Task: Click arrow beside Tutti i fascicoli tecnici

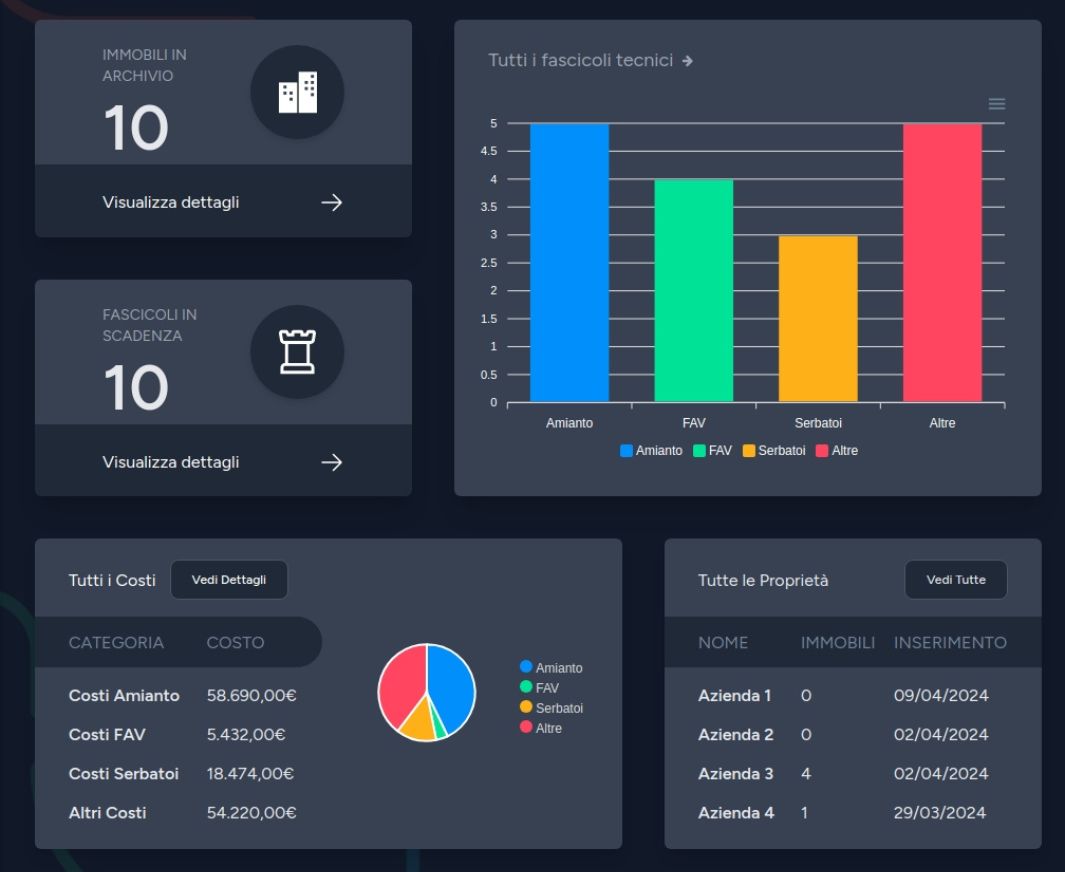Action: point(687,61)
